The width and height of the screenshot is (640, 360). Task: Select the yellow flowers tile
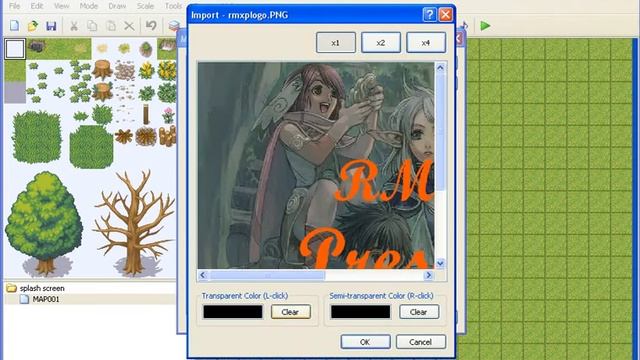(x=146, y=70)
